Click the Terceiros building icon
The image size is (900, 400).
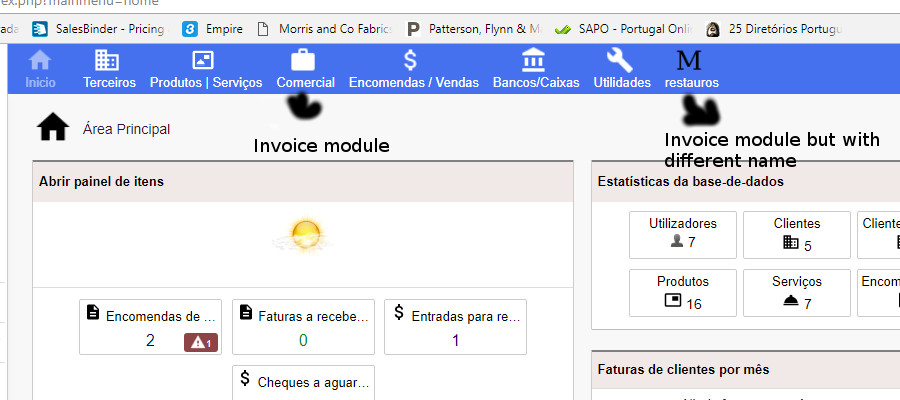[x=107, y=60]
